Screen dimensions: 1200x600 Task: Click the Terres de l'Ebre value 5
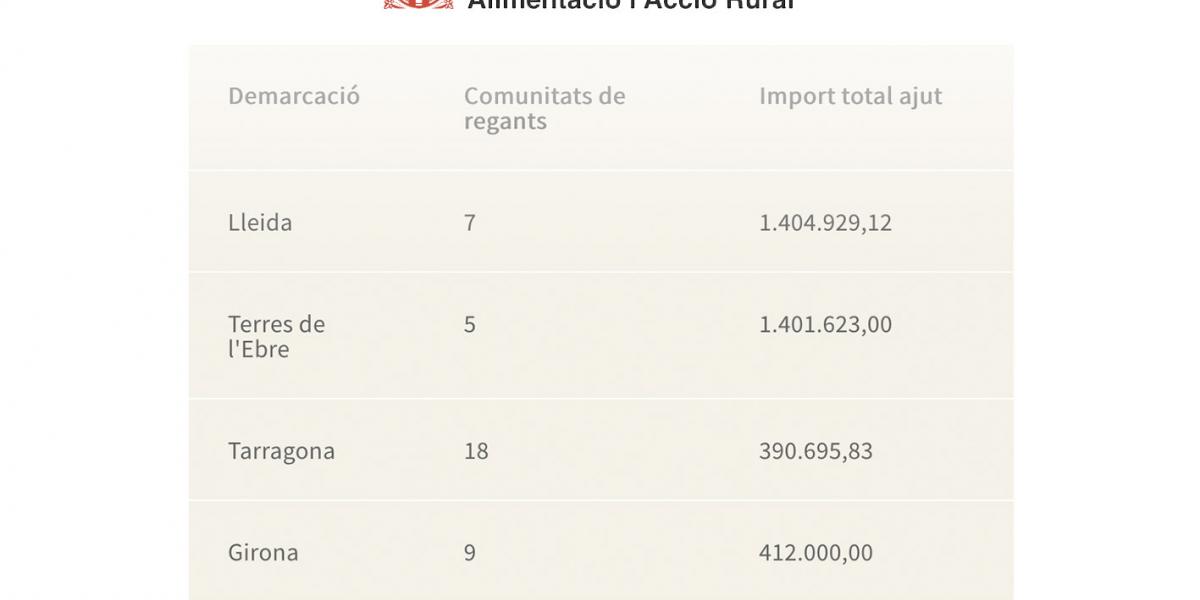click(x=470, y=325)
